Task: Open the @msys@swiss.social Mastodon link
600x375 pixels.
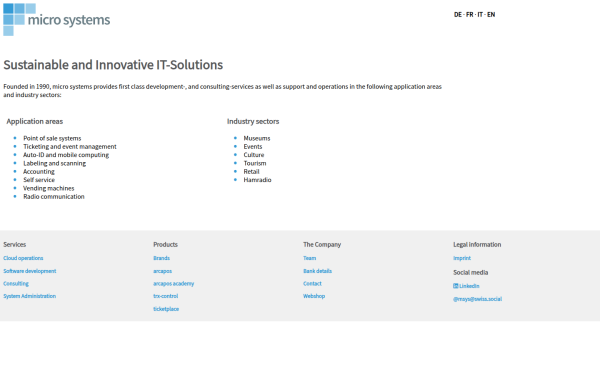Action: tap(478, 299)
